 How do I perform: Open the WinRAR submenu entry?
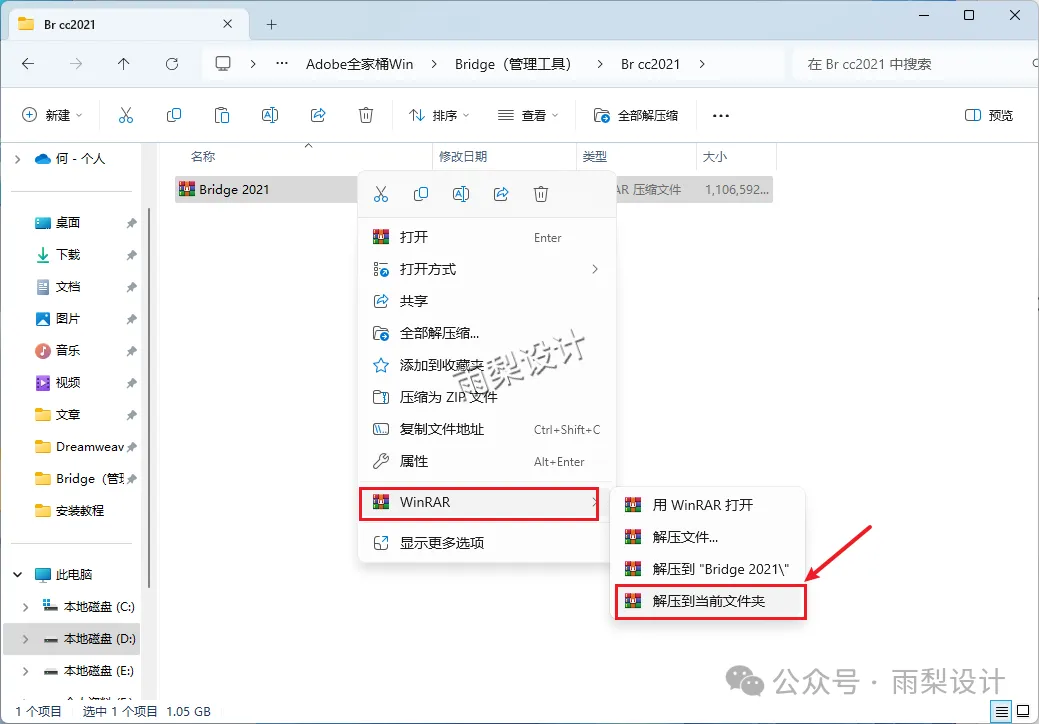(479, 503)
